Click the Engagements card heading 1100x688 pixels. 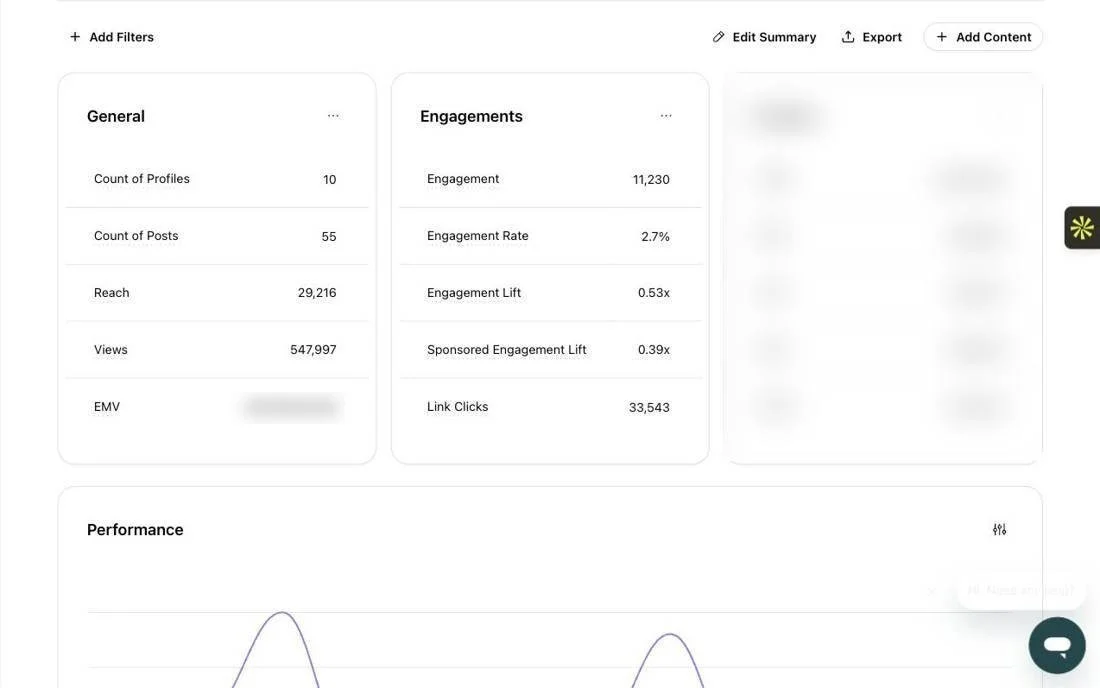tap(471, 116)
